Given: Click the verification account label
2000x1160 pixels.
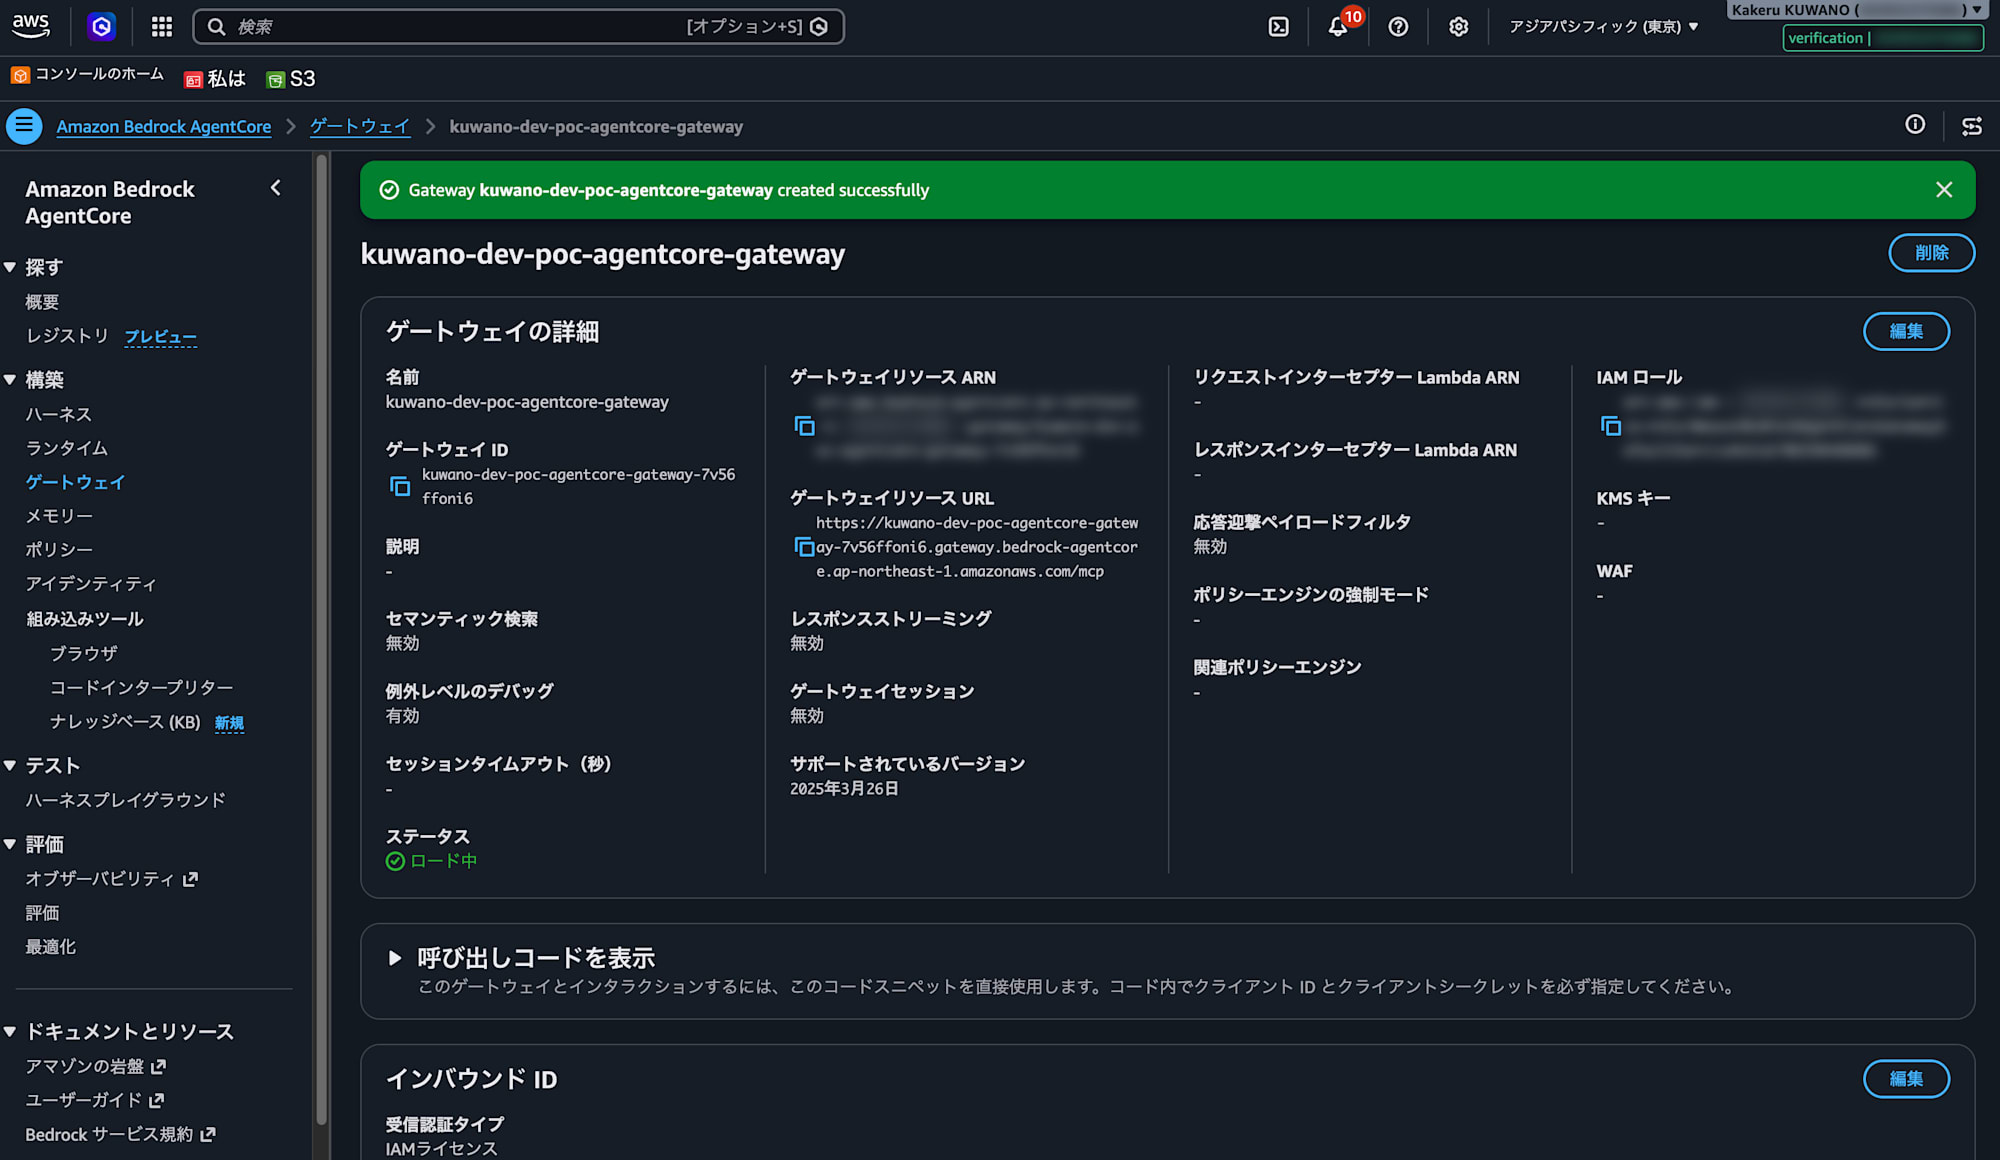Looking at the screenshot, I should click(x=1883, y=38).
